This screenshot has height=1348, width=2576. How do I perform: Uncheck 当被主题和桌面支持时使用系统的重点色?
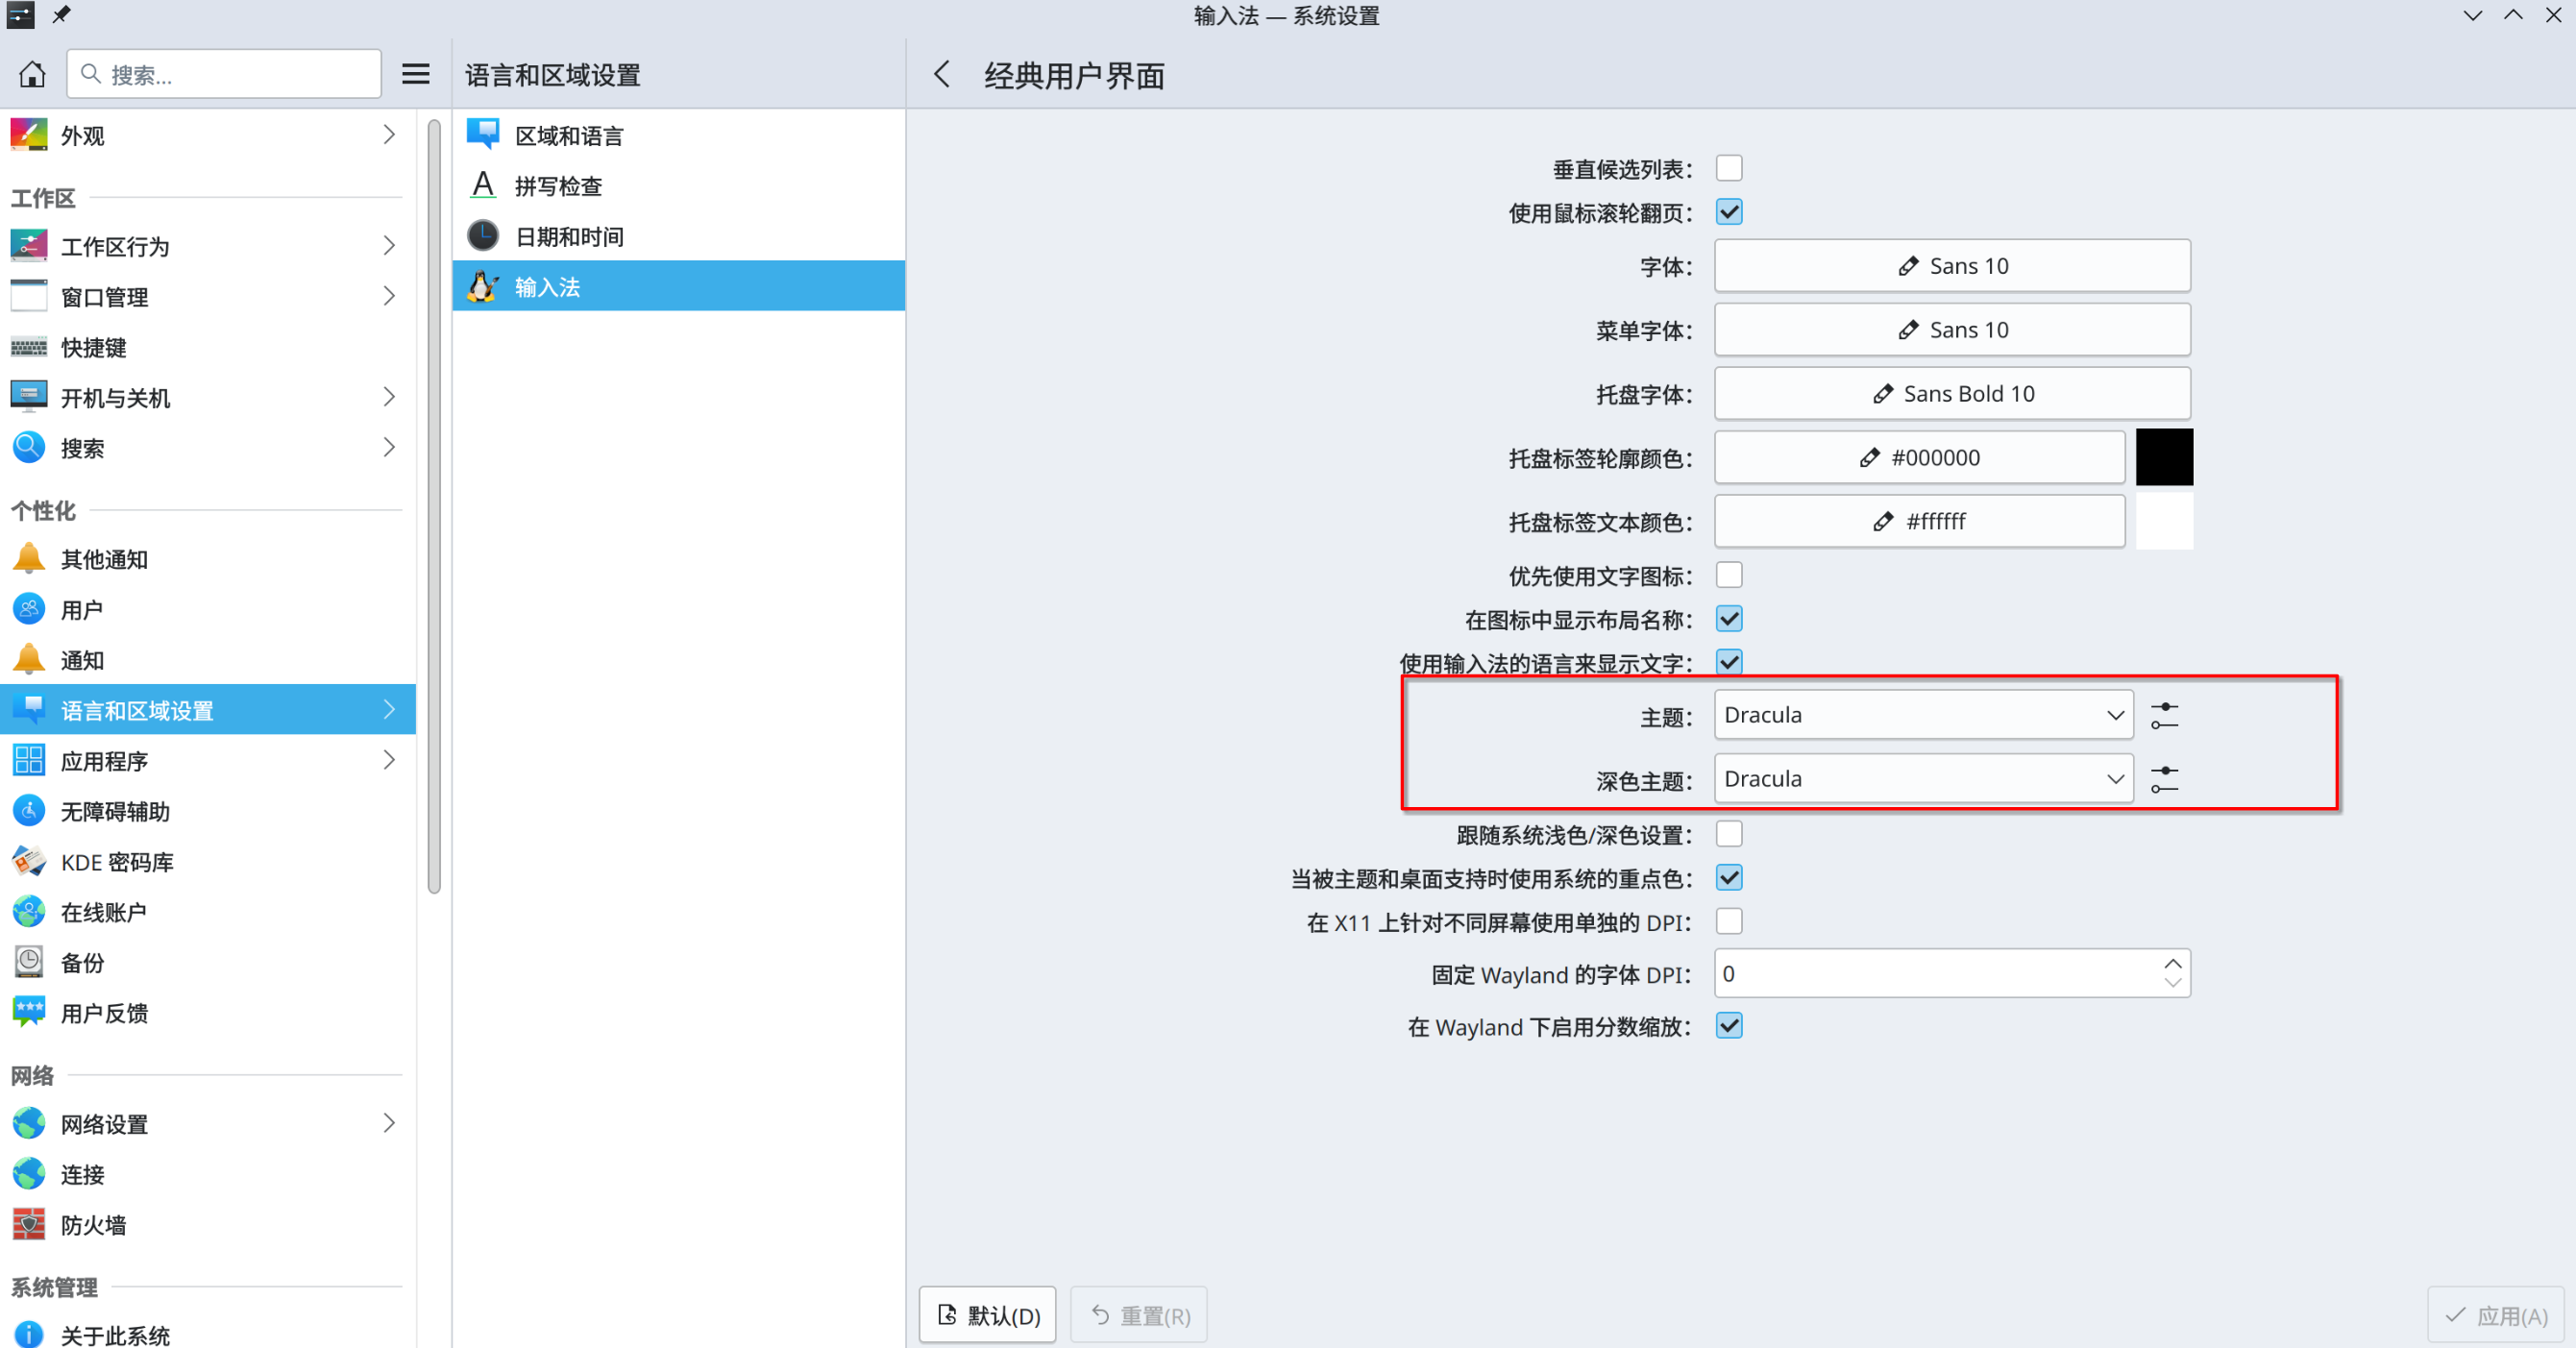click(1729, 878)
